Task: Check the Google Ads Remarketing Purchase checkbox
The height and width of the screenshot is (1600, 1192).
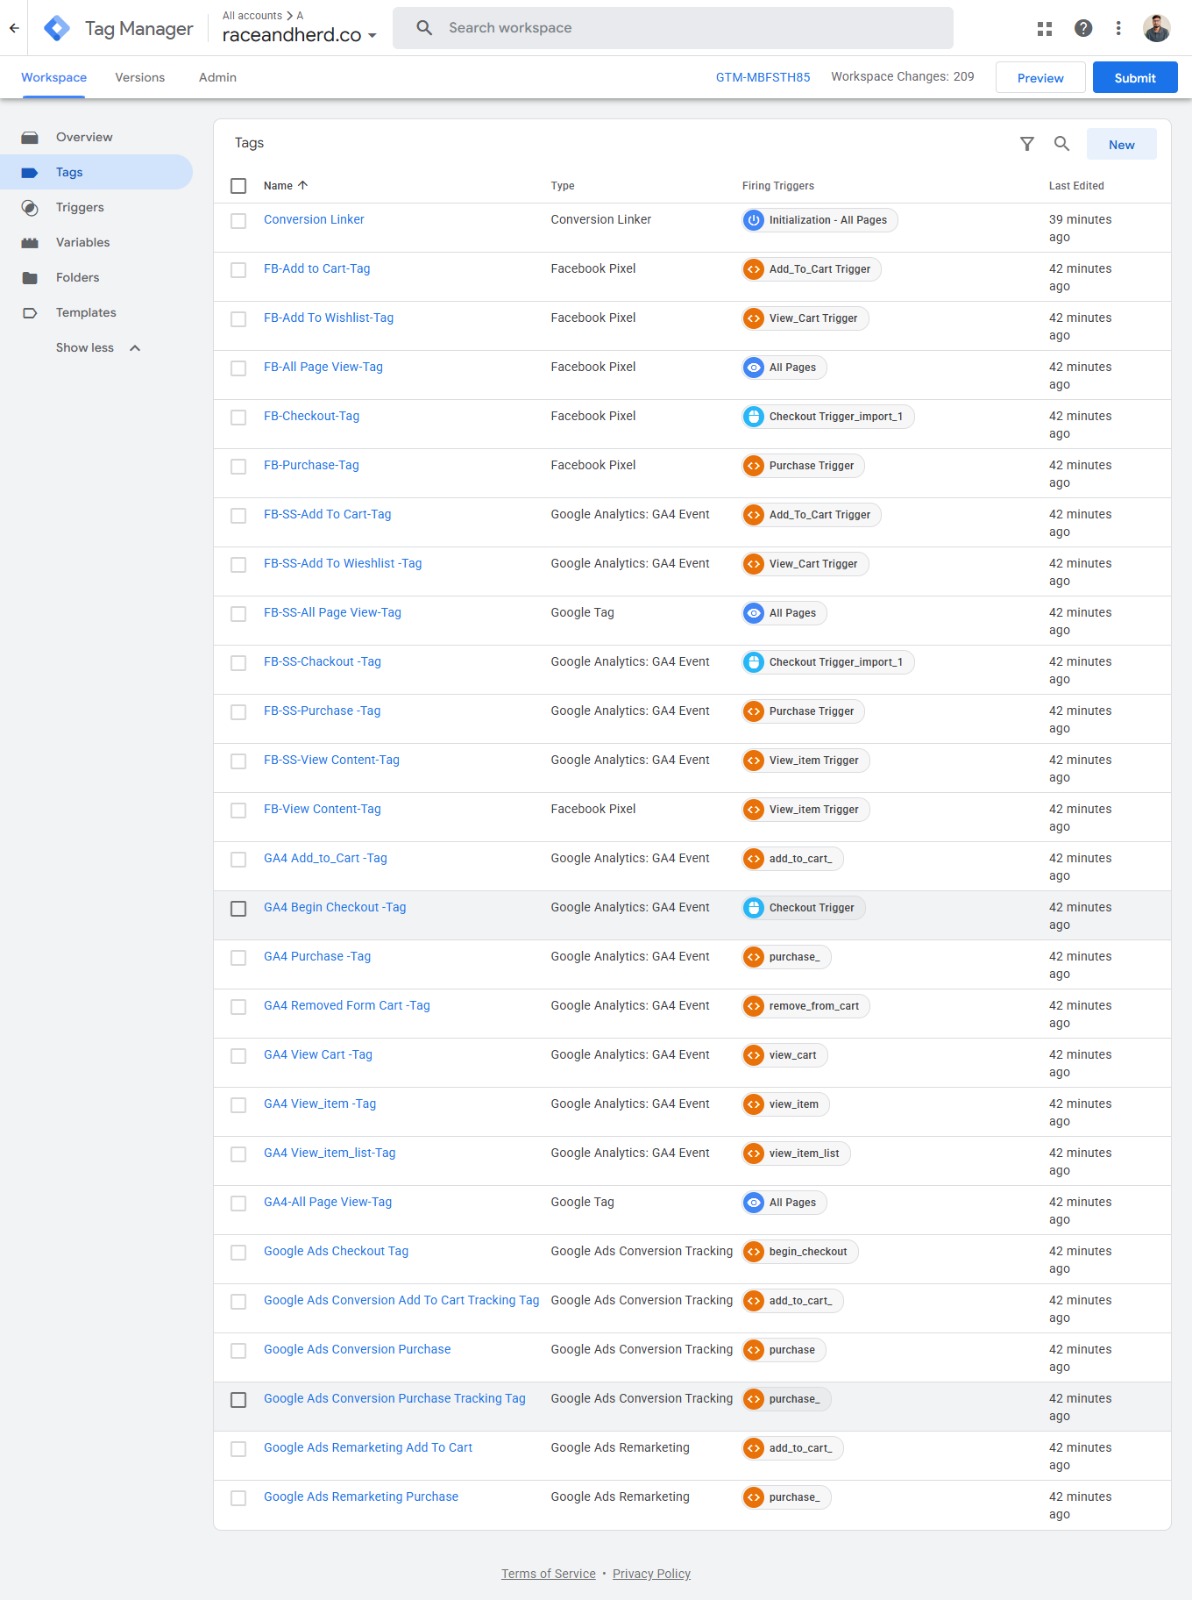Action: pyautogui.click(x=238, y=1498)
